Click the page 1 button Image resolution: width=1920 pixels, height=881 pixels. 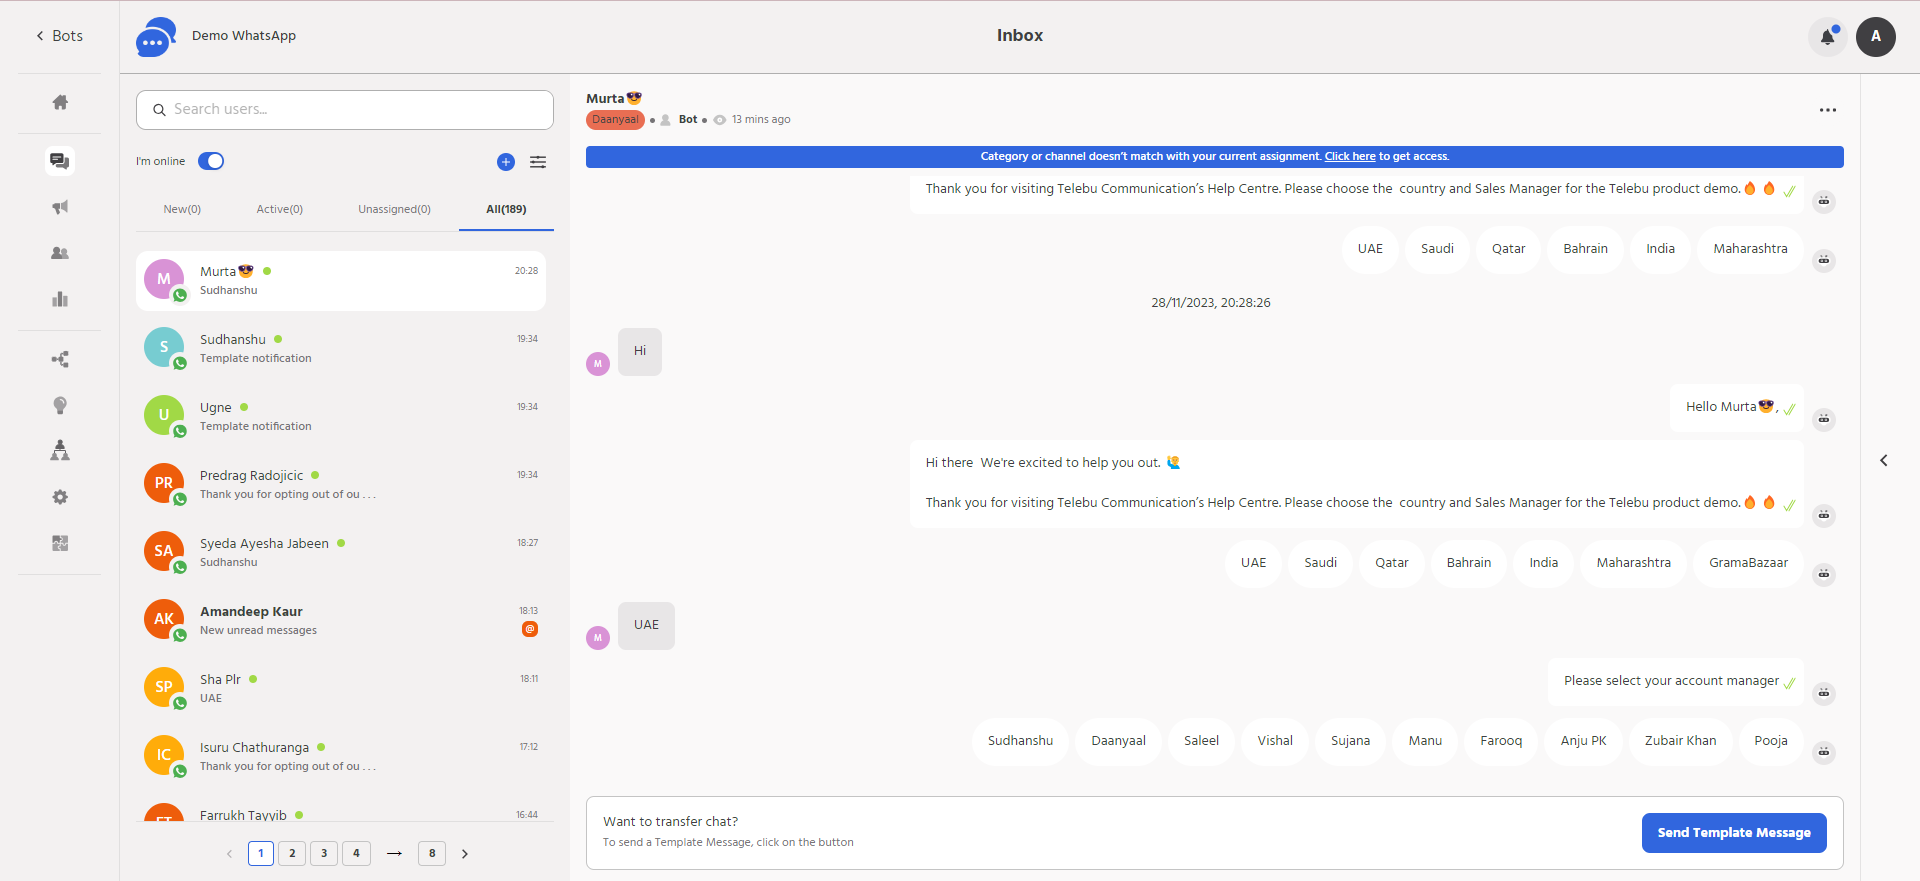261,853
